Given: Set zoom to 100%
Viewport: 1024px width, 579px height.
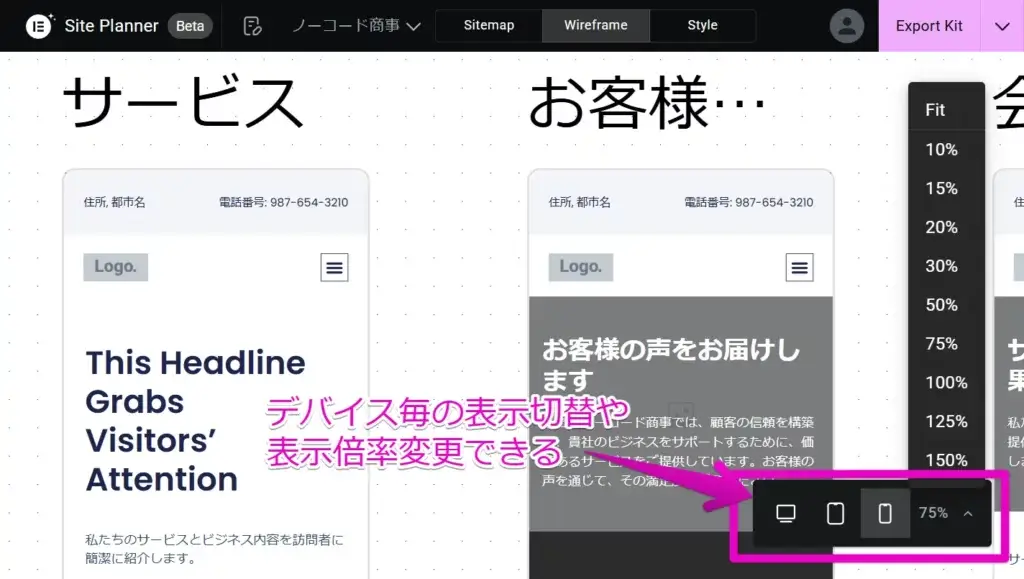Looking at the screenshot, I should coord(946,383).
